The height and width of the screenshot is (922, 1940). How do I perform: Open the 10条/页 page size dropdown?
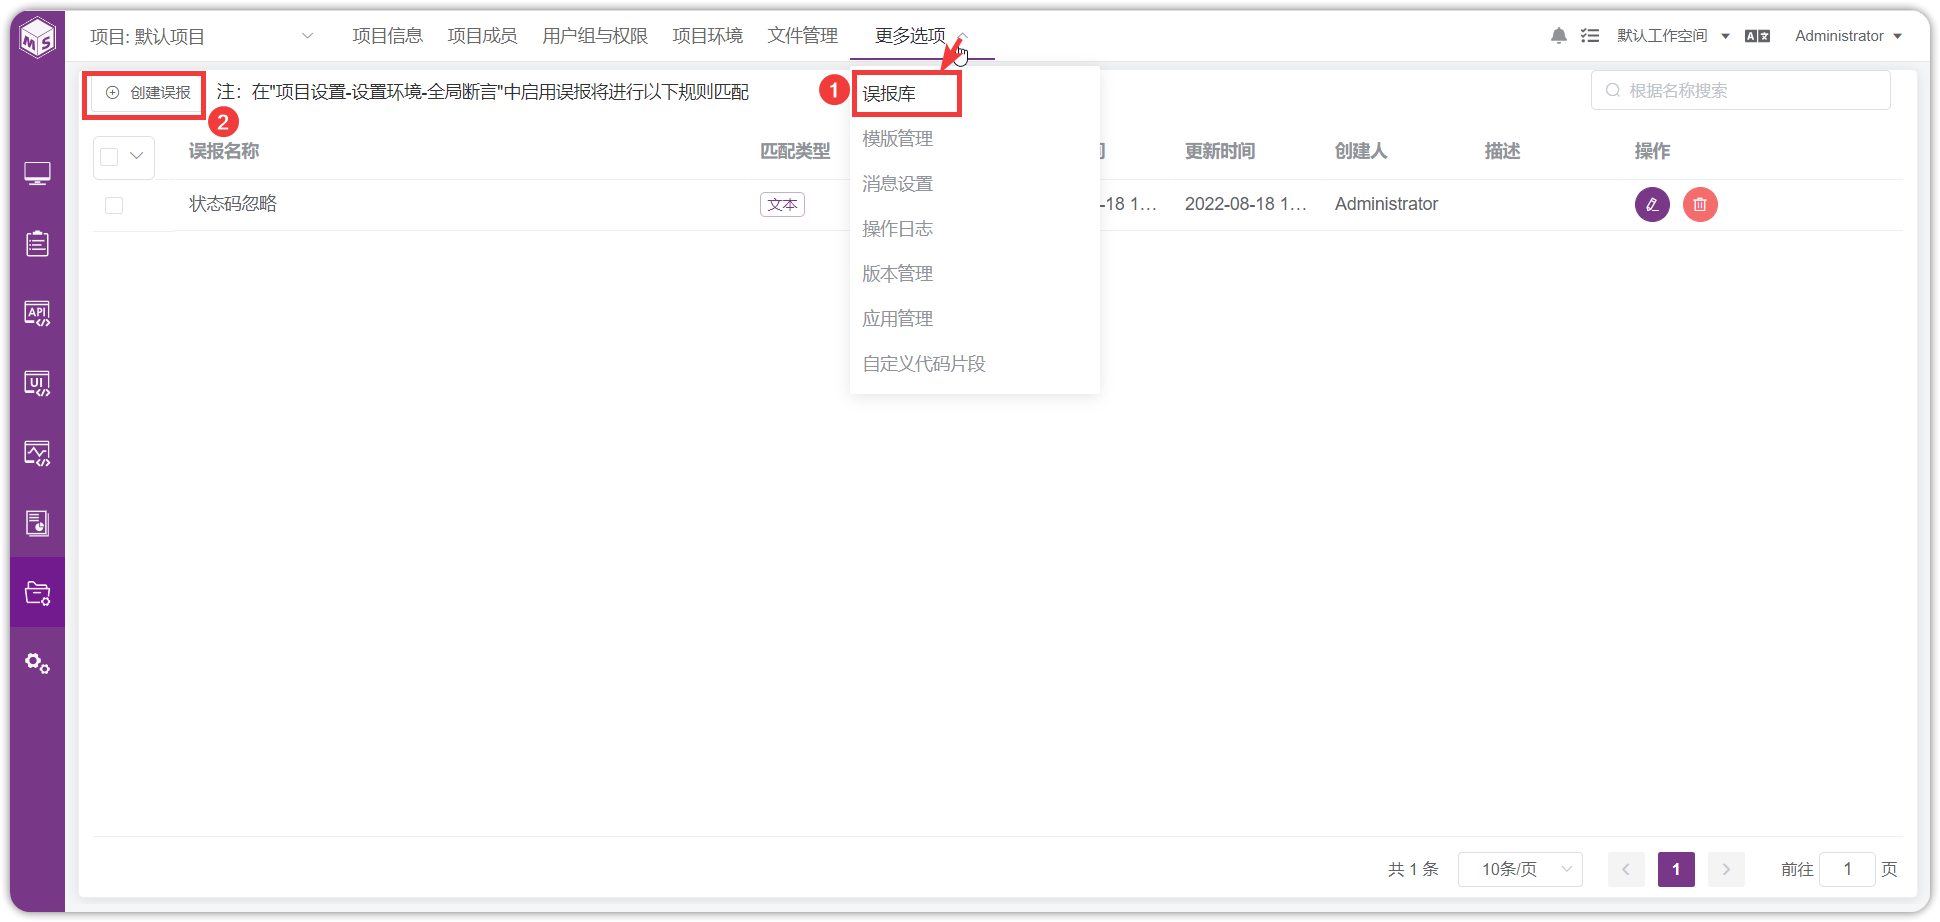[x=1520, y=869]
